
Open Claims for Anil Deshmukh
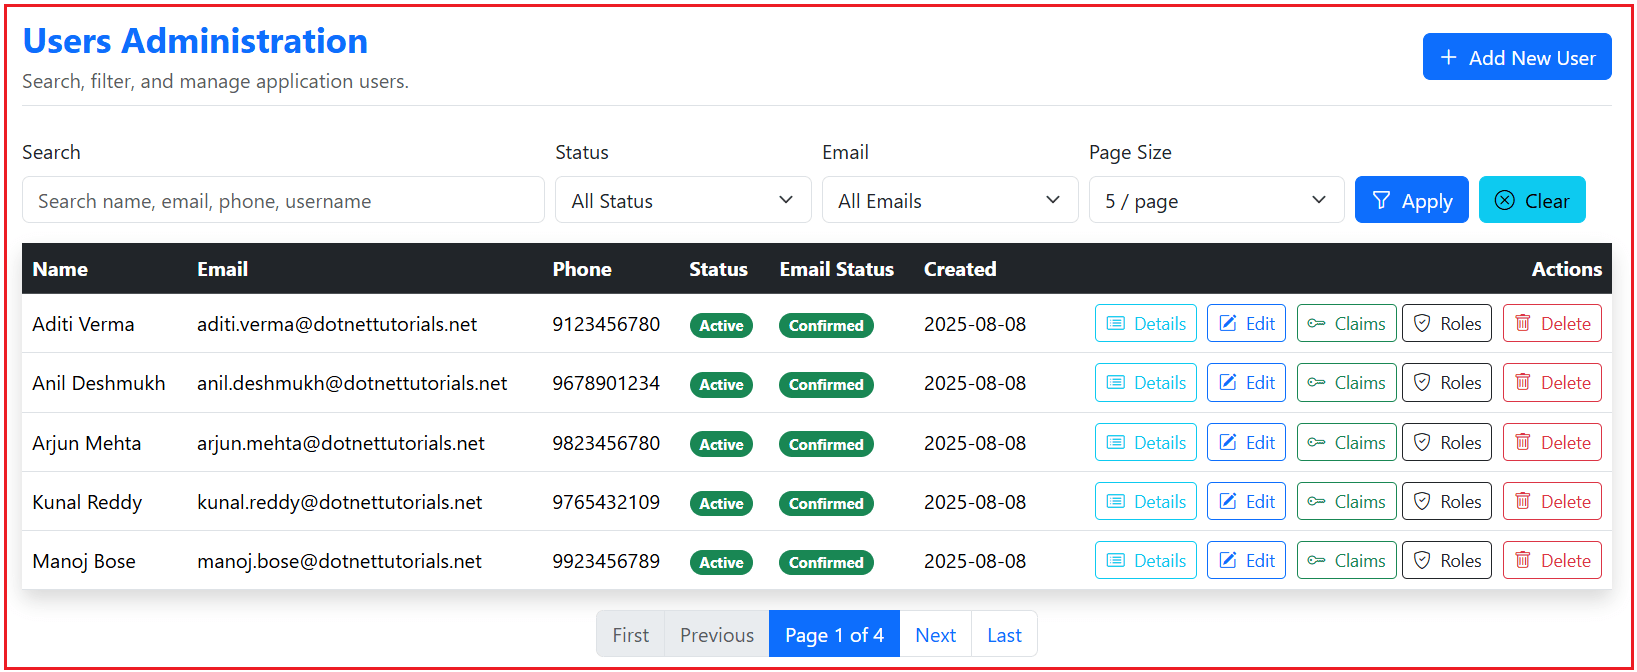pyautogui.click(x=1346, y=382)
